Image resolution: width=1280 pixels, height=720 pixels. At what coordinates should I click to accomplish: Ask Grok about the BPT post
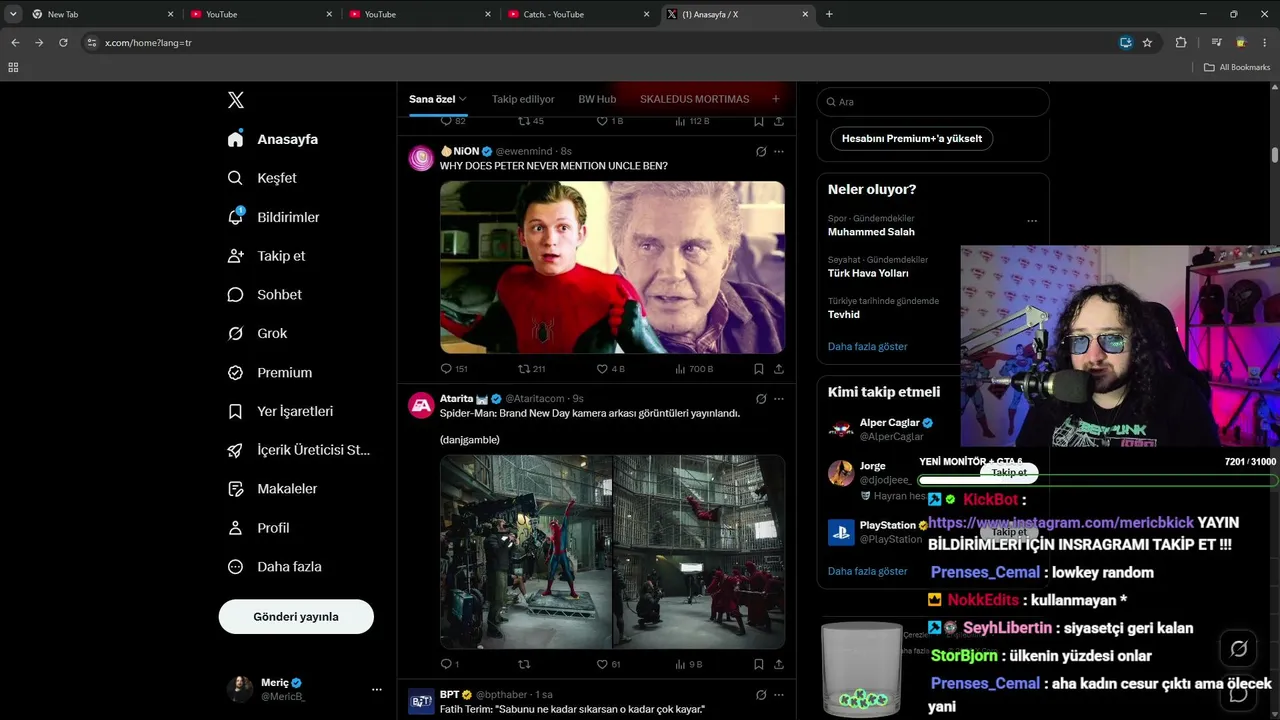click(761, 694)
